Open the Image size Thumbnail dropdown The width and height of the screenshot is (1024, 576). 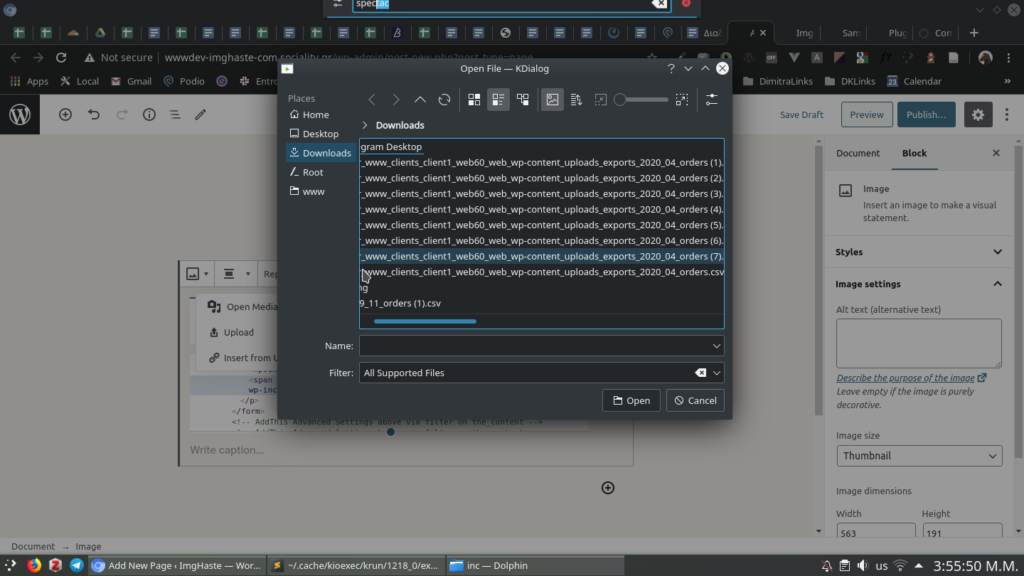pyautogui.click(x=919, y=456)
